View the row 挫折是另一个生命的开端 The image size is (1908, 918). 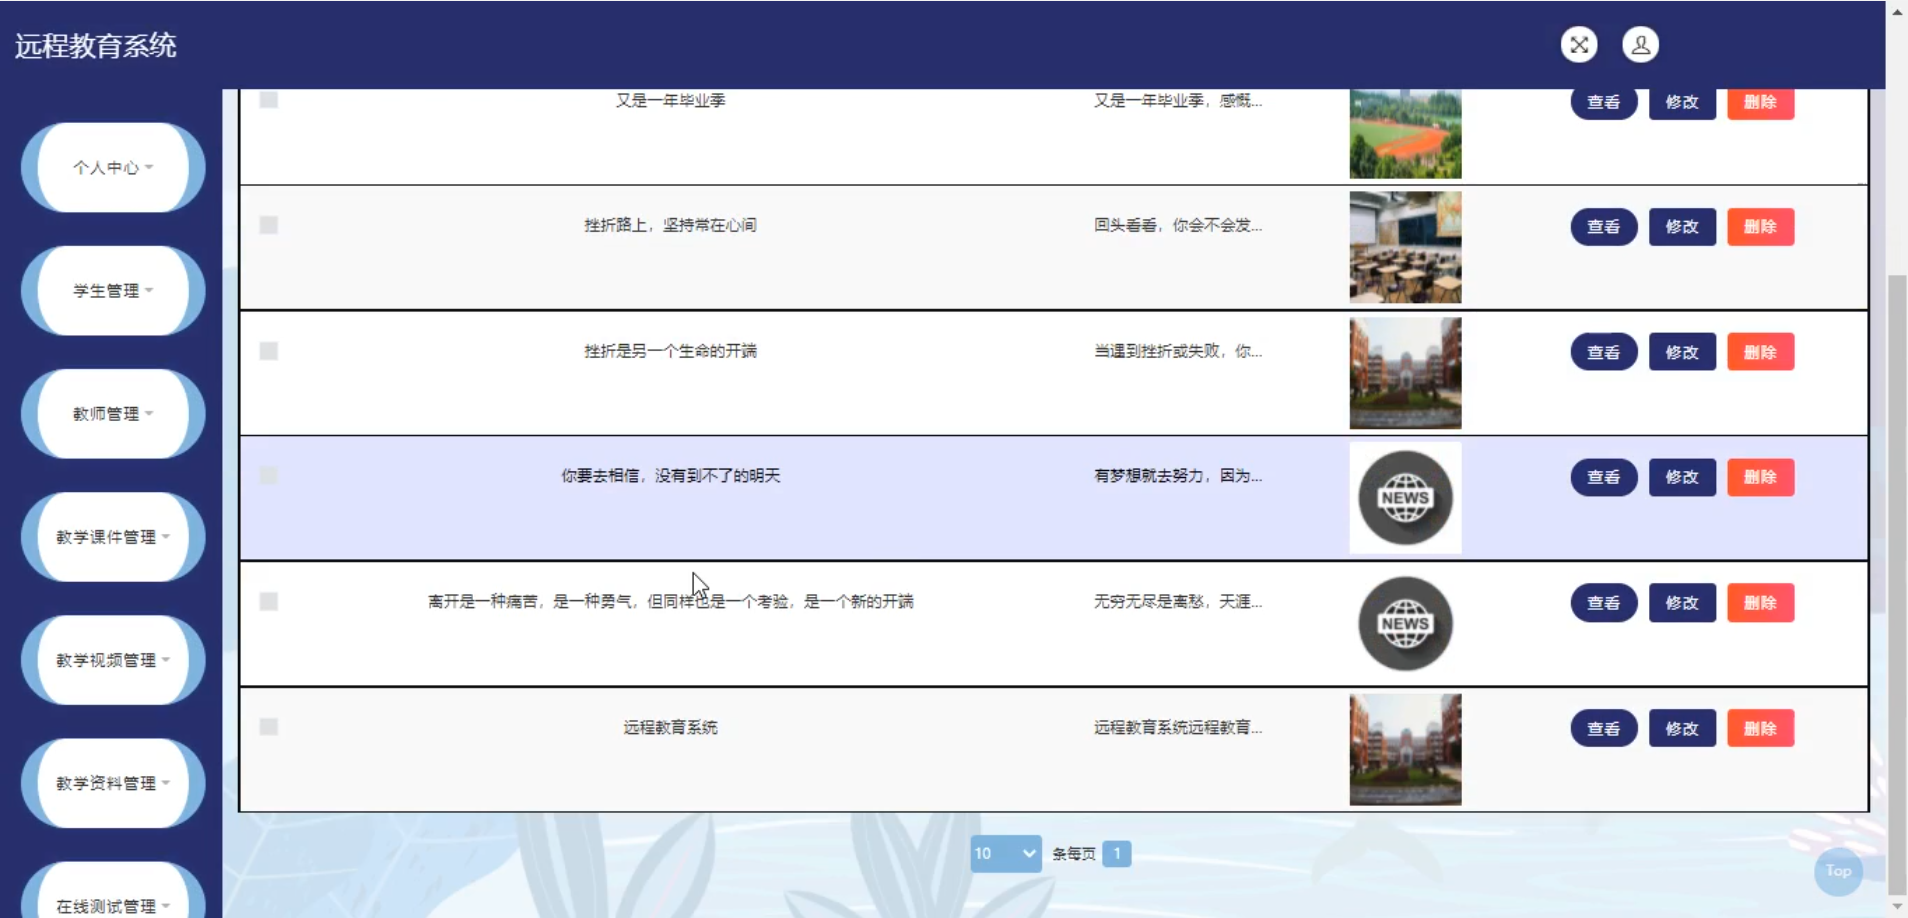1604,352
